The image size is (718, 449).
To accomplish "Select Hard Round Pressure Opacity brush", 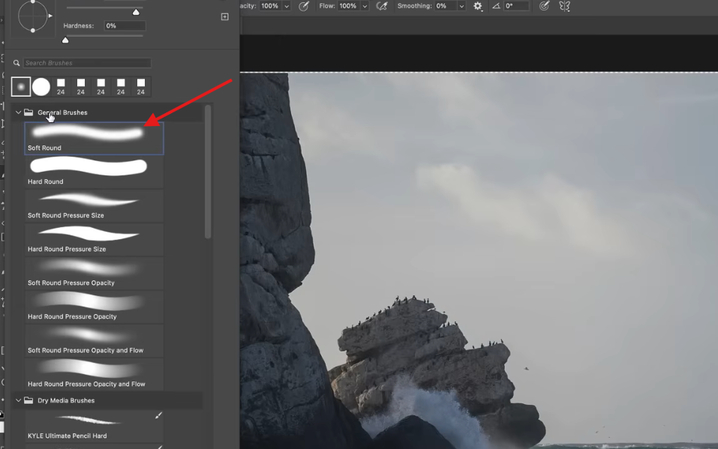I will [94, 307].
